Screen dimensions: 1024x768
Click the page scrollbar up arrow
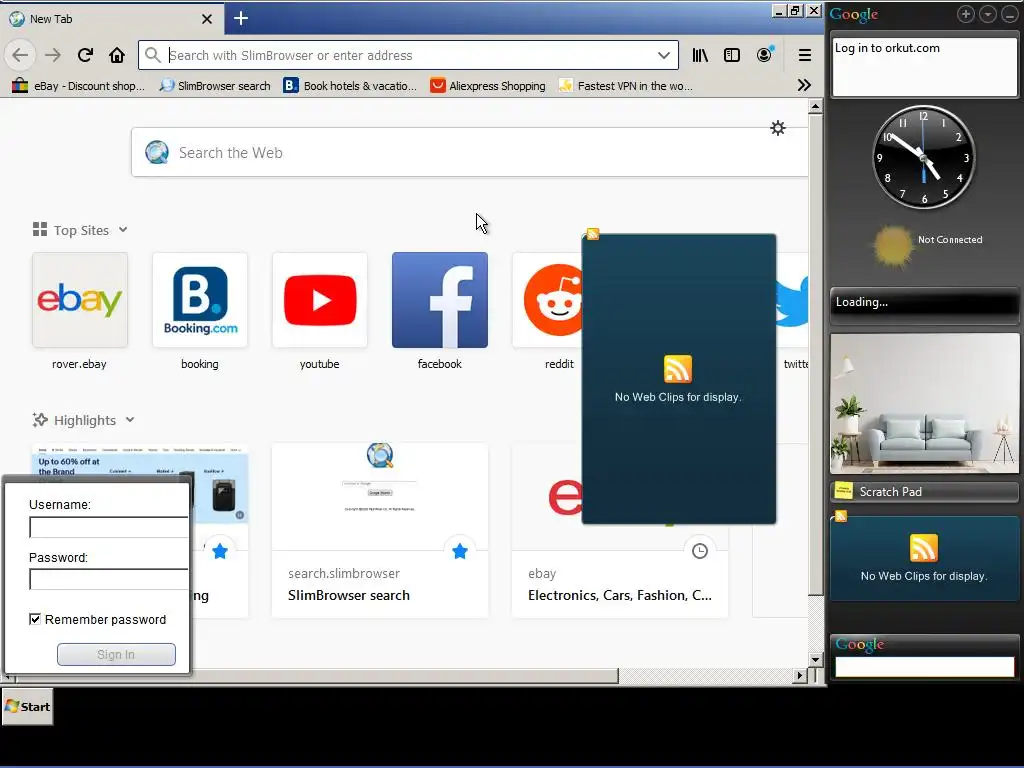coord(815,106)
